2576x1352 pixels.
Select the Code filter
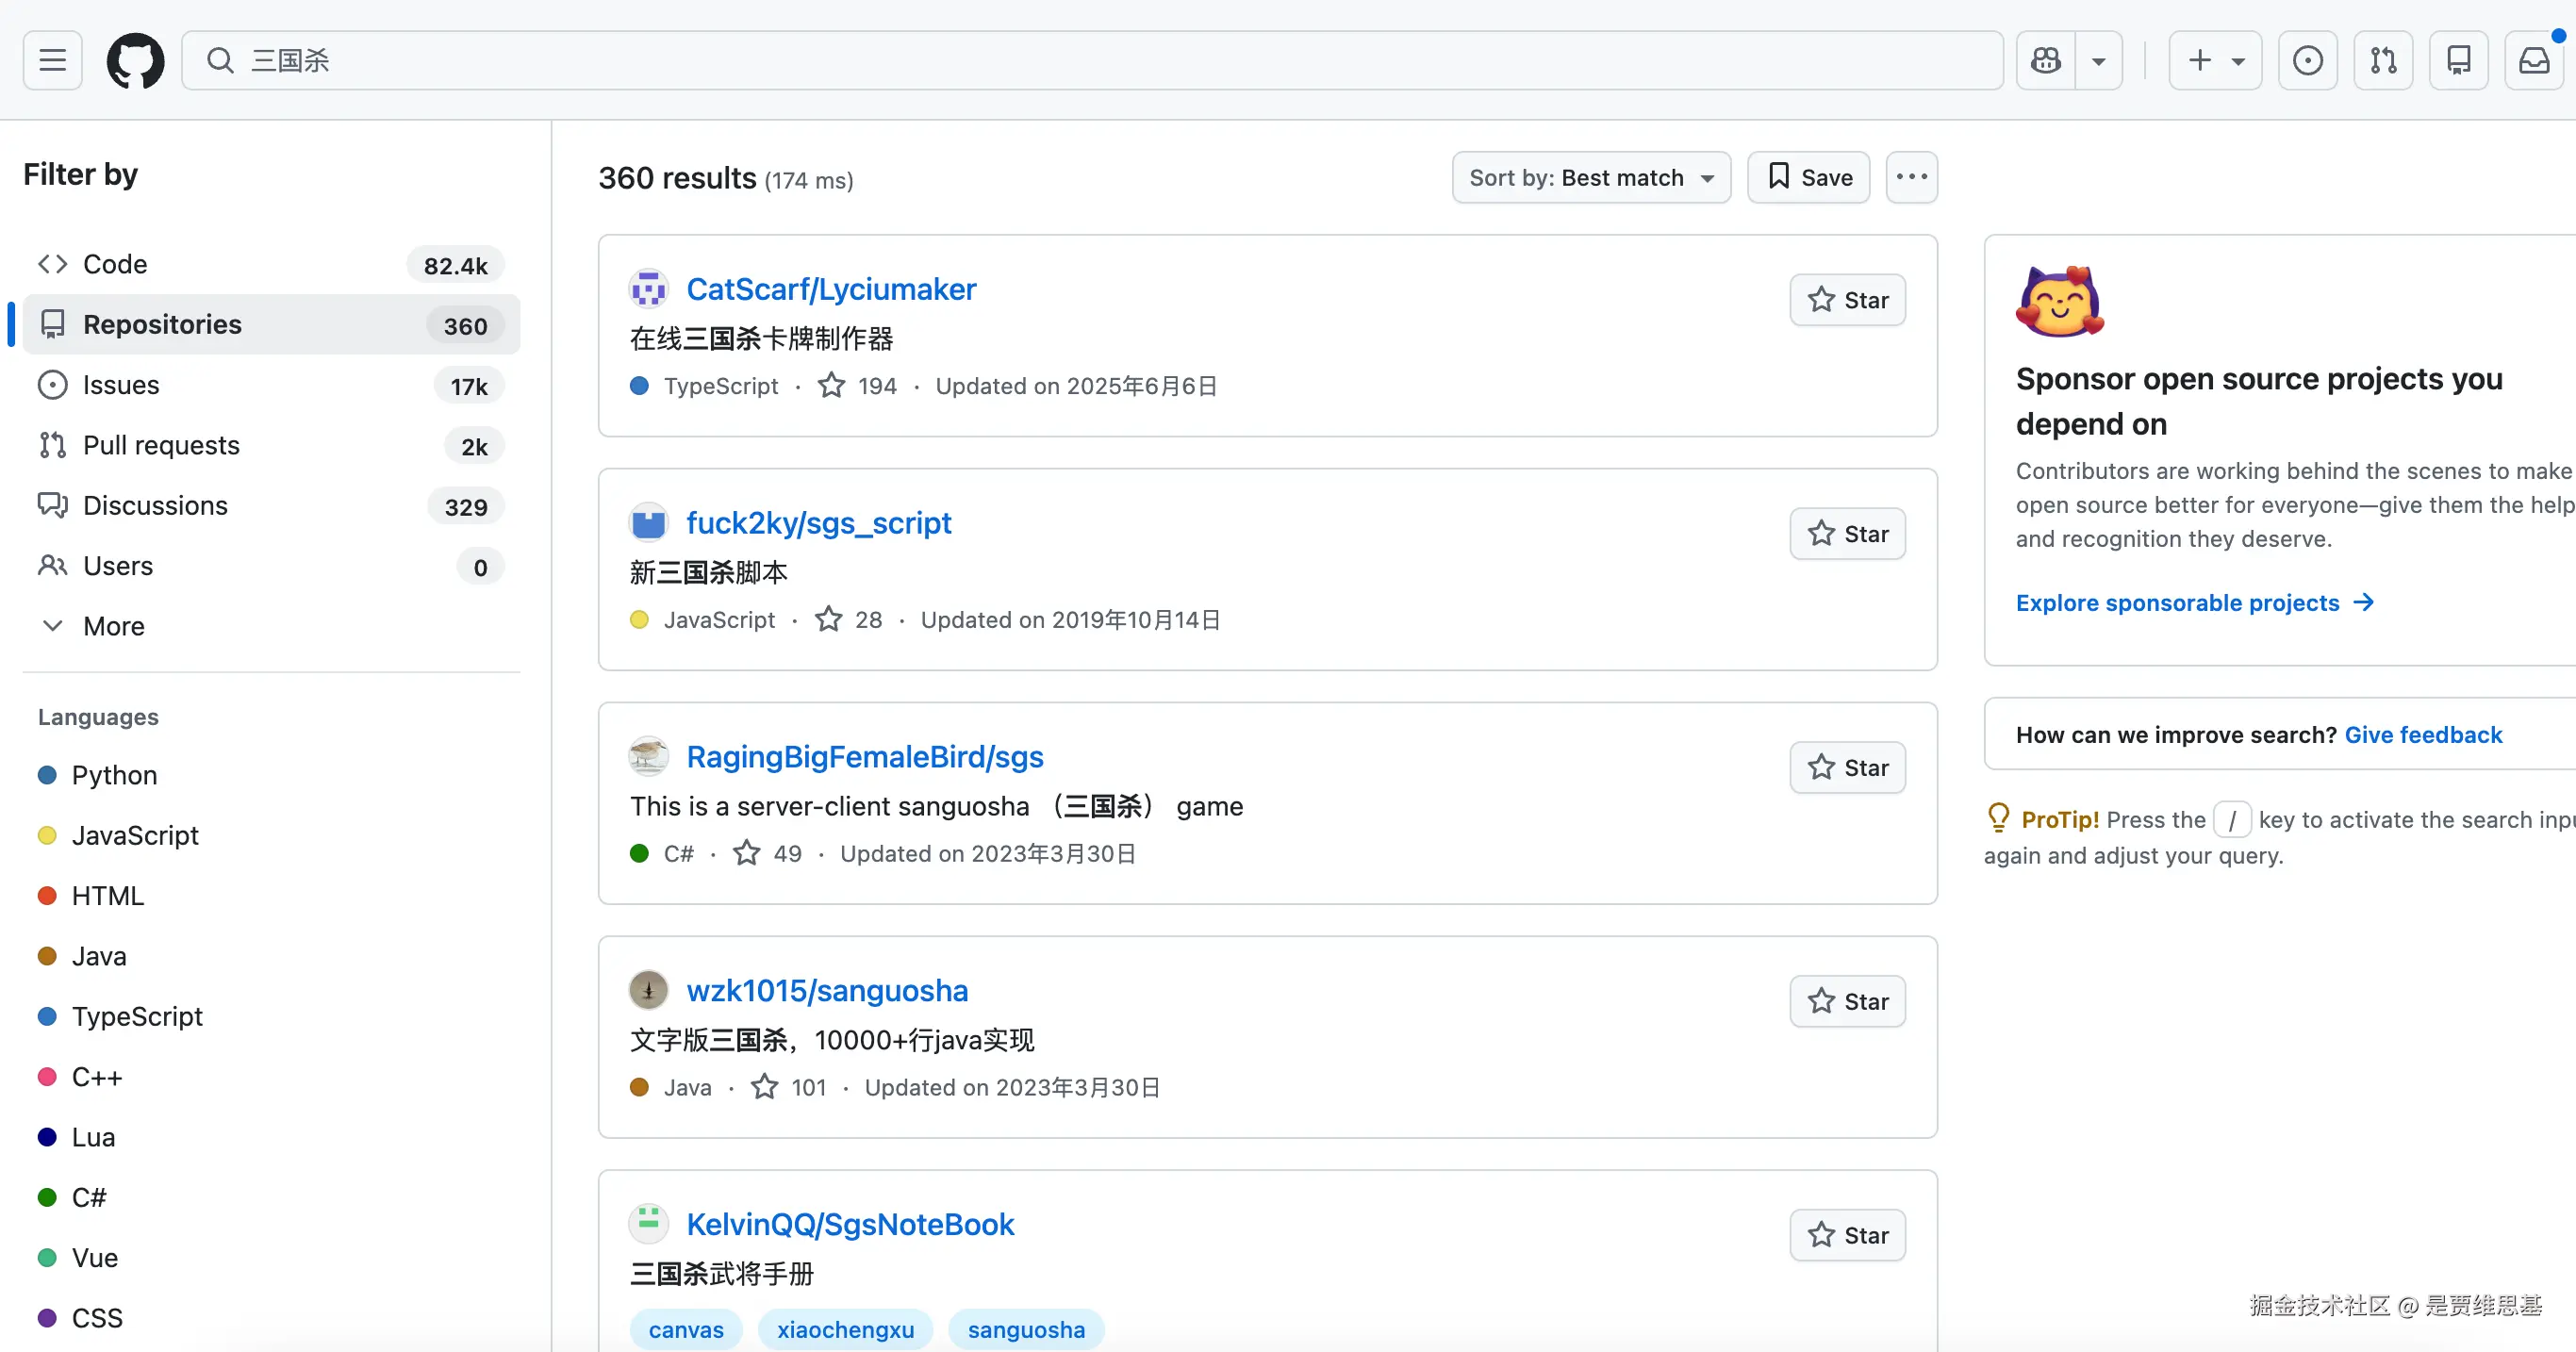click(271, 264)
